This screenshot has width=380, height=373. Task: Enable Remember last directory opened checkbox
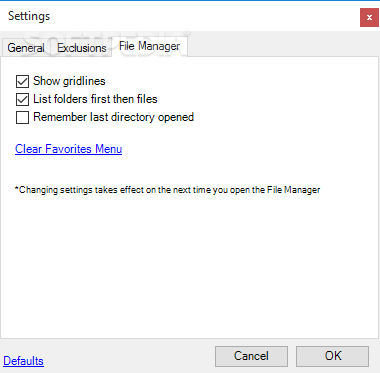tap(22, 117)
